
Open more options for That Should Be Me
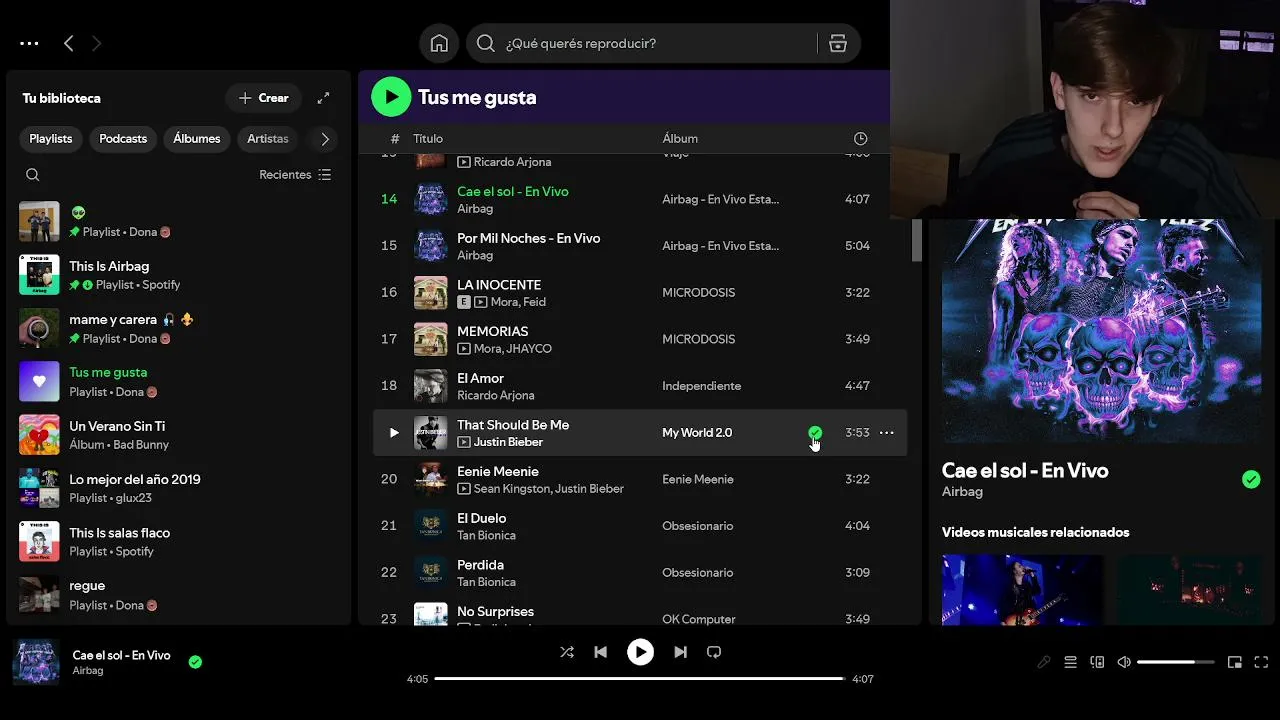(886, 433)
